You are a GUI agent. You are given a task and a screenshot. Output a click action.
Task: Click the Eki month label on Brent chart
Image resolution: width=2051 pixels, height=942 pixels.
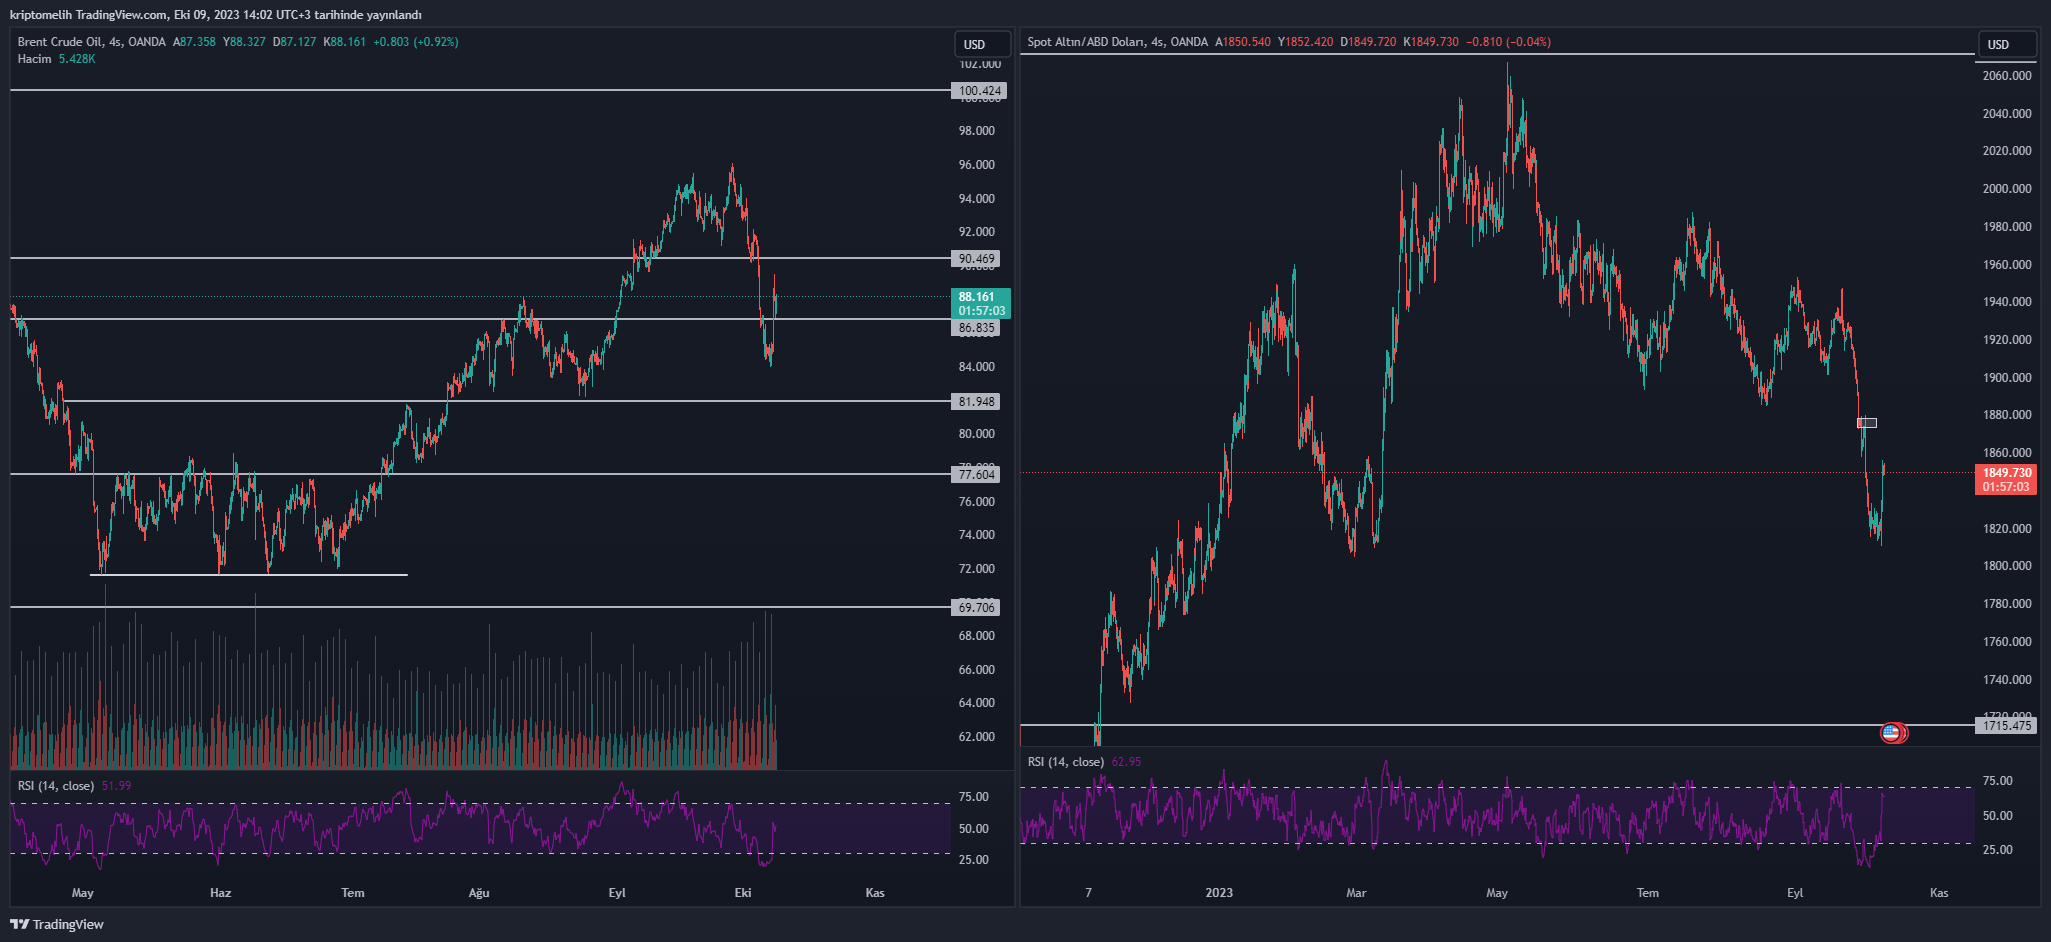click(x=743, y=893)
